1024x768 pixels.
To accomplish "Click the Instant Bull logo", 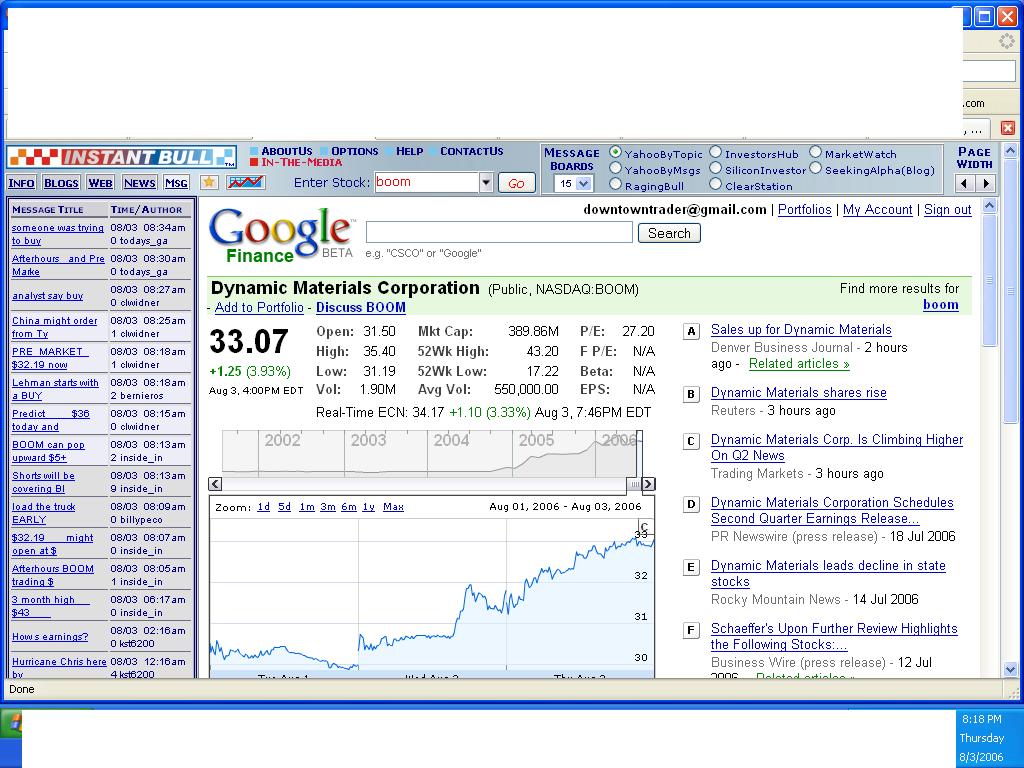I will tap(122, 157).
